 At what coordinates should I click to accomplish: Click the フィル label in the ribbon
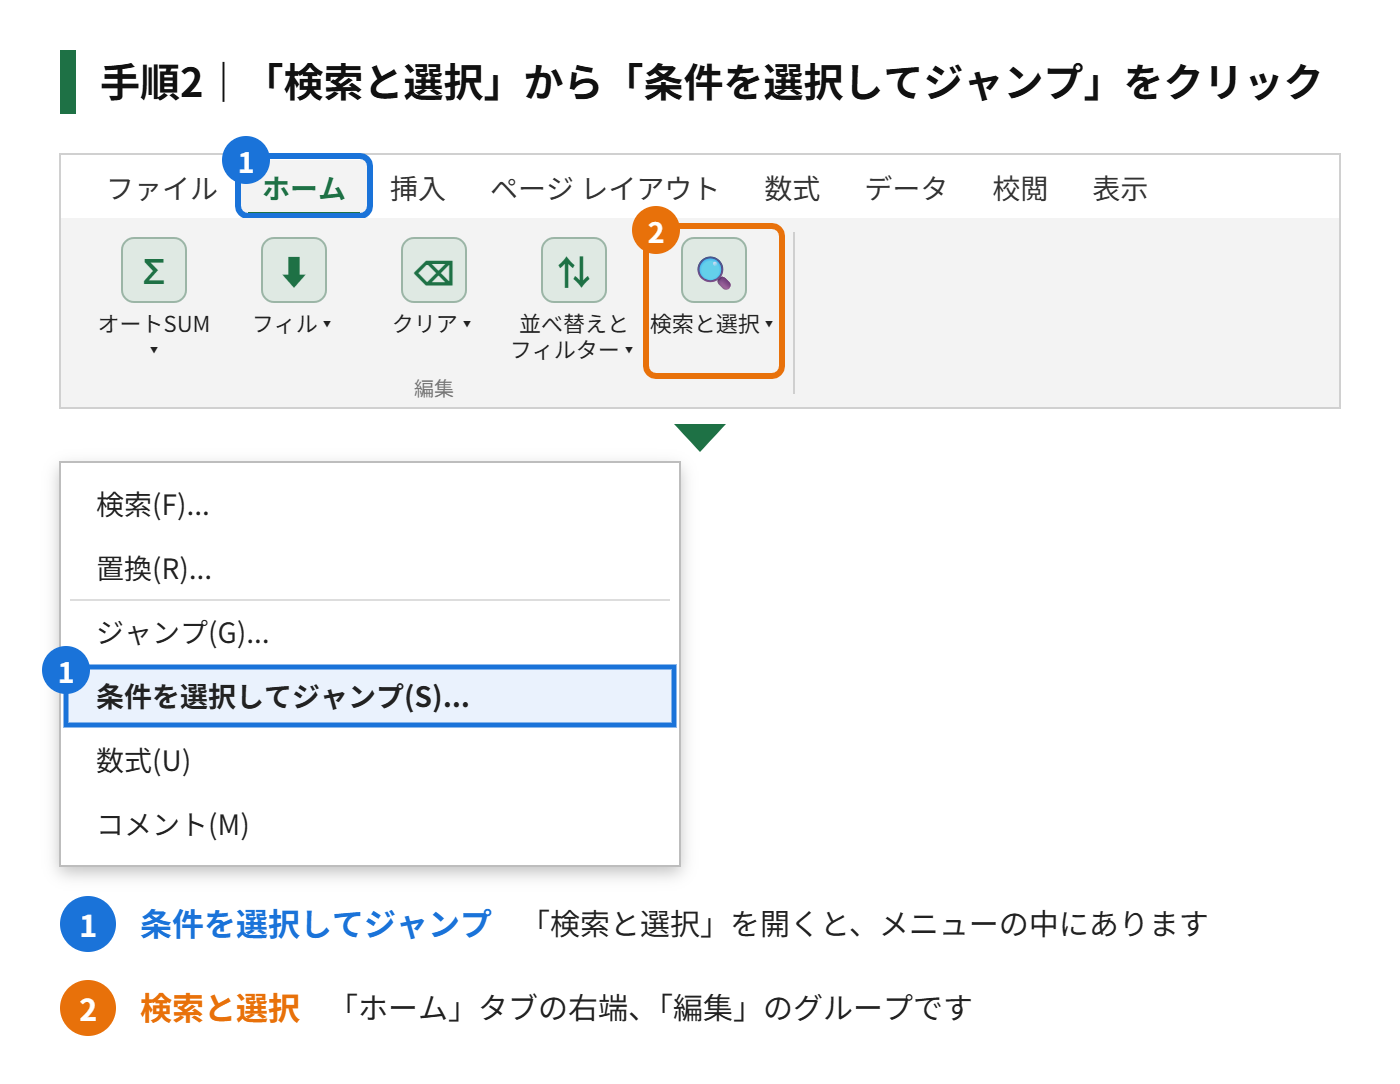[x=285, y=324]
